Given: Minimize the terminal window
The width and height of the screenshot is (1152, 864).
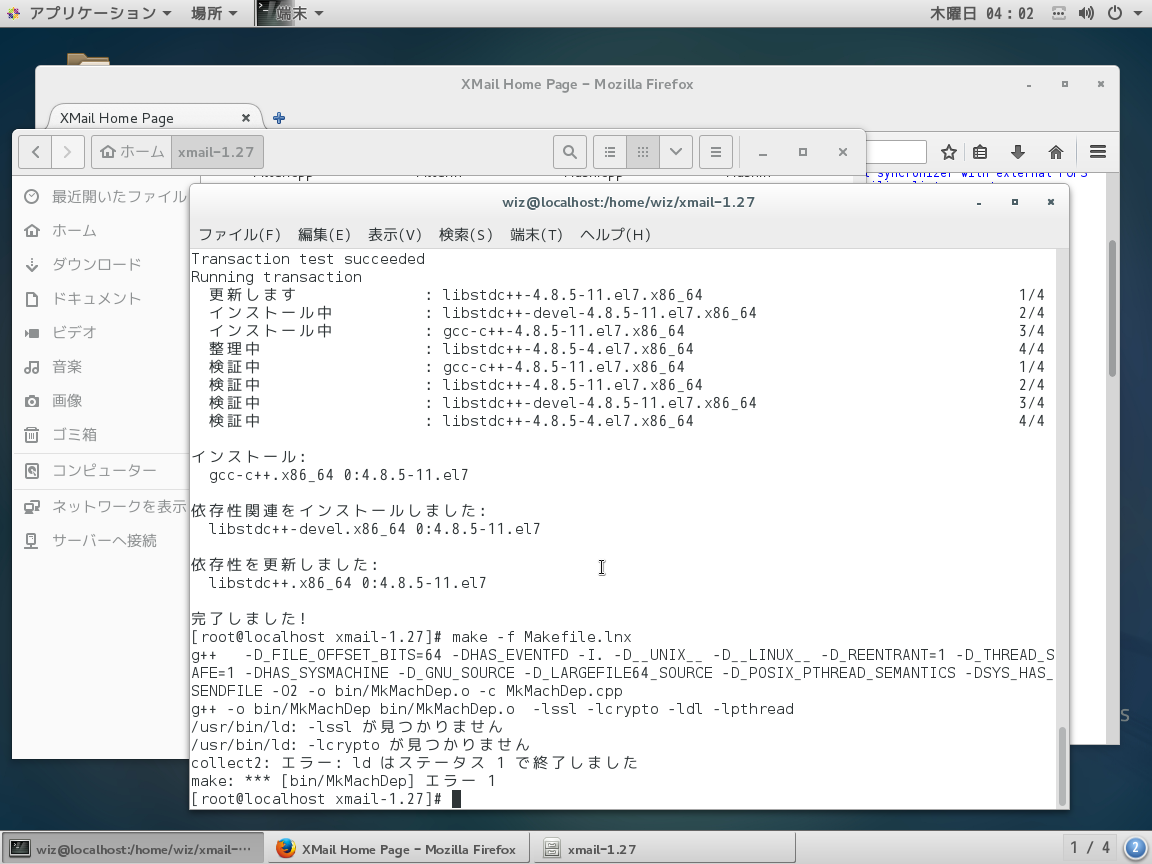Looking at the screenshot, I should pos(979,202).
